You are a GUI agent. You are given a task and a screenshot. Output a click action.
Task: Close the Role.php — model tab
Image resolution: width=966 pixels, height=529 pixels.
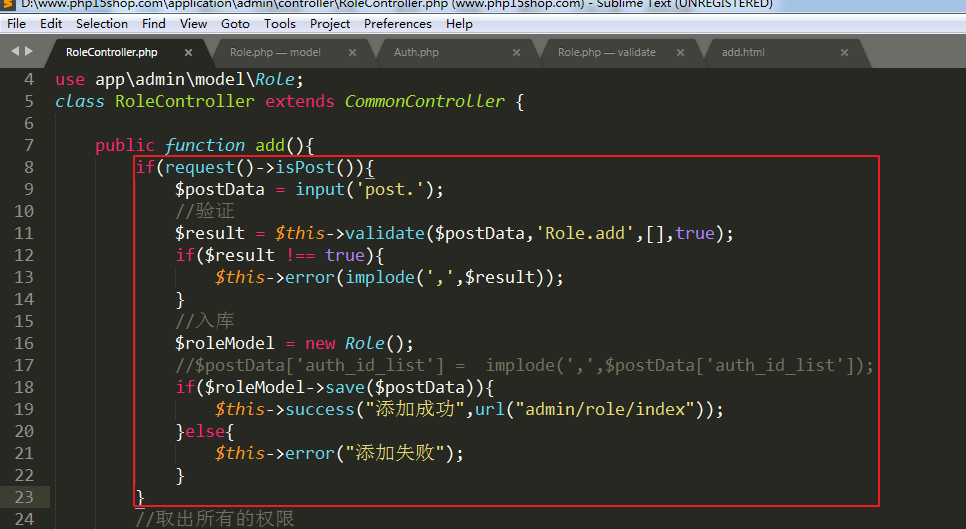tap(353, 52)
